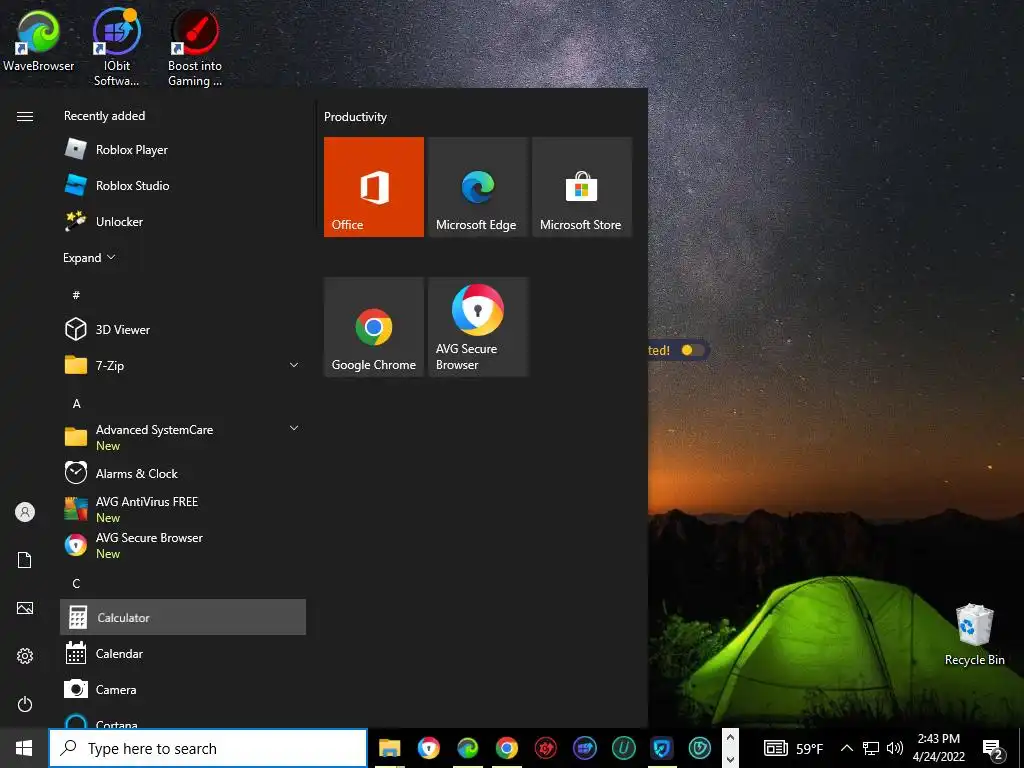This screenshot has width=1024, height=768.
Task: Launch the Google Chrome tile
Action: click(x=374, y=327)
